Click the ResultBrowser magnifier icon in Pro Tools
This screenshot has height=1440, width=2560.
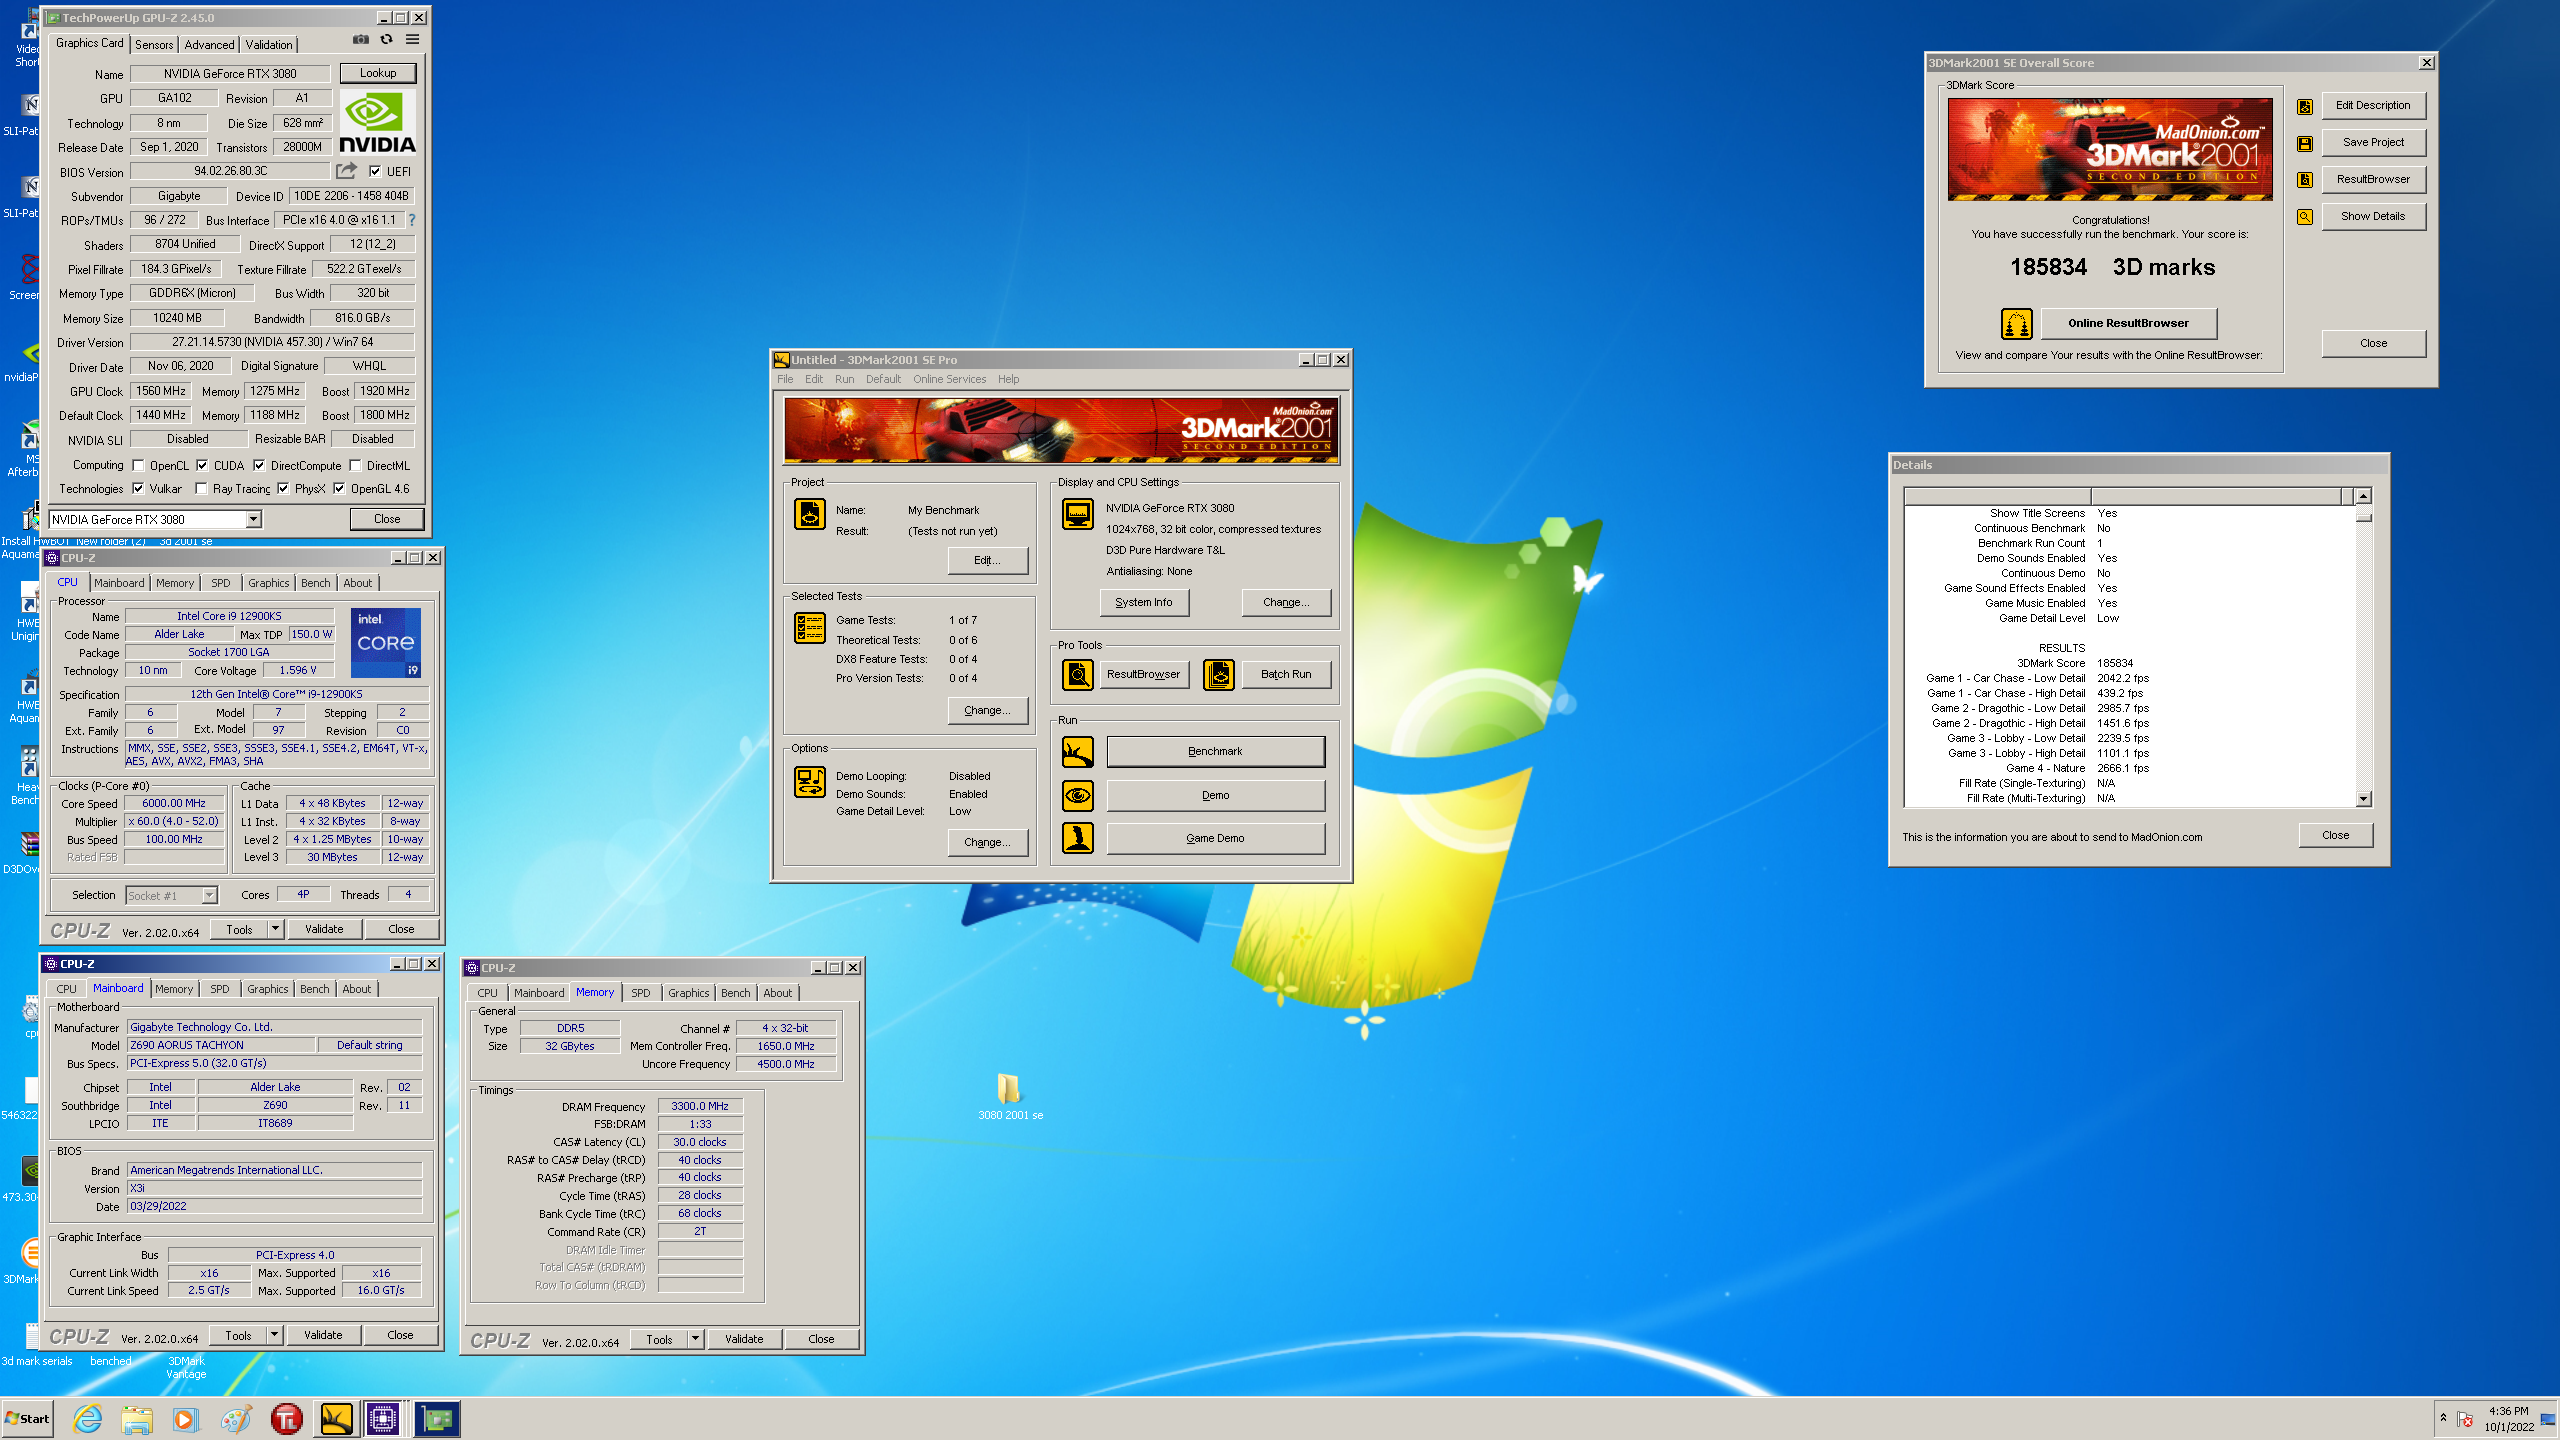coord(1077,675)
